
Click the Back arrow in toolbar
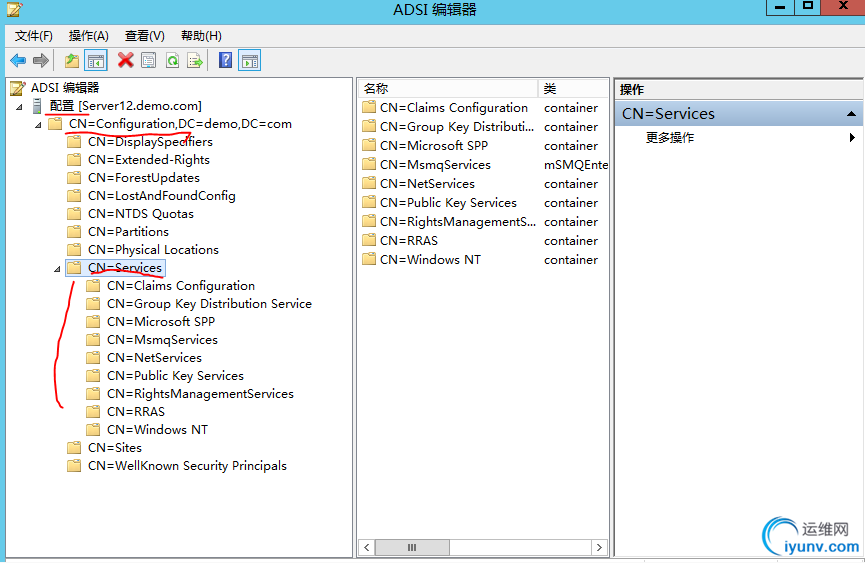18,61
